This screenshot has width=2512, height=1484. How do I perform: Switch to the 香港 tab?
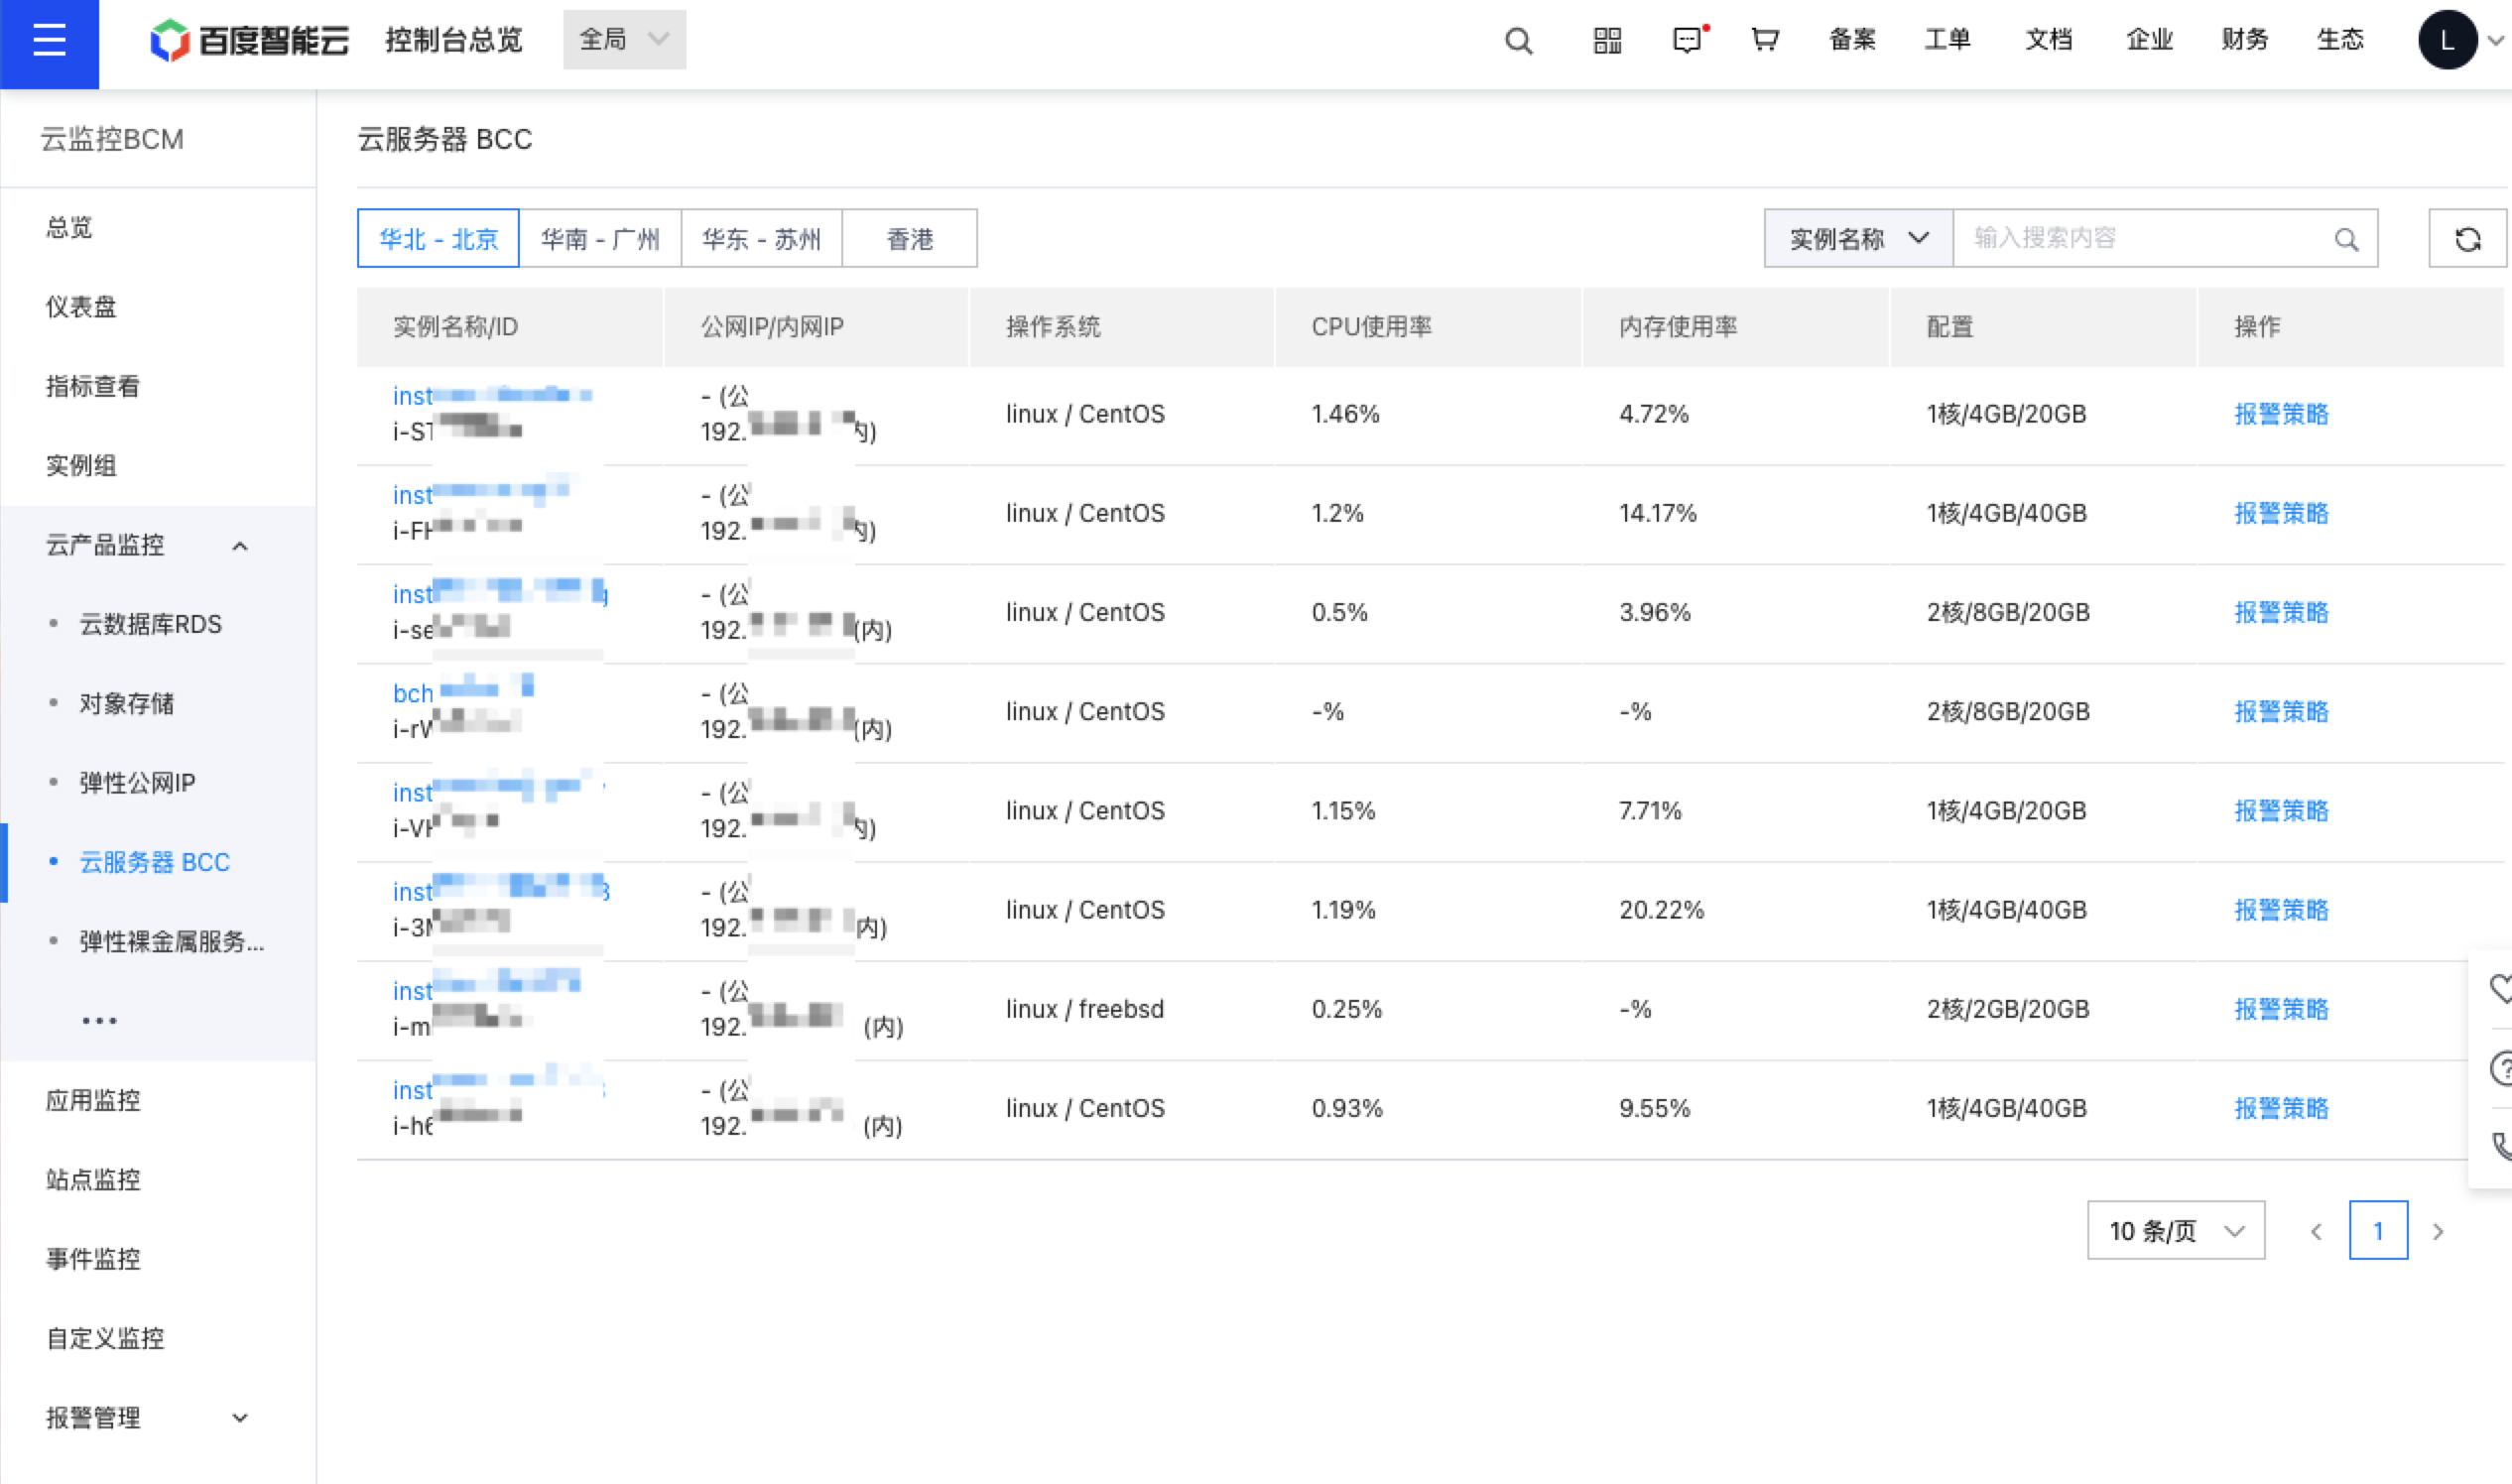(x=910, y=238)
